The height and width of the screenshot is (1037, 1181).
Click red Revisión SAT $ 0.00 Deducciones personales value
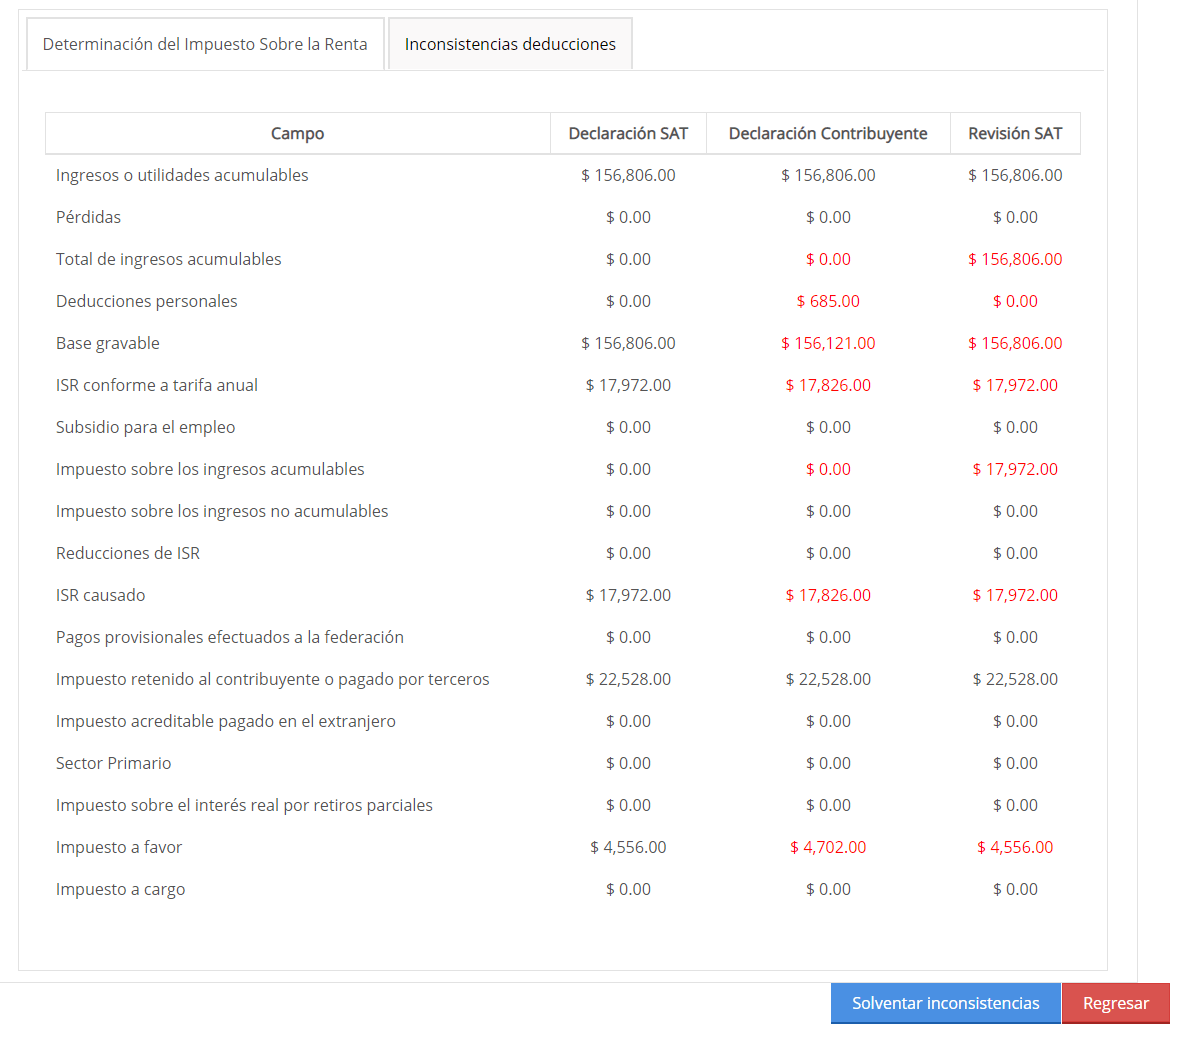pyautogui.click(x=1015, y=301)
